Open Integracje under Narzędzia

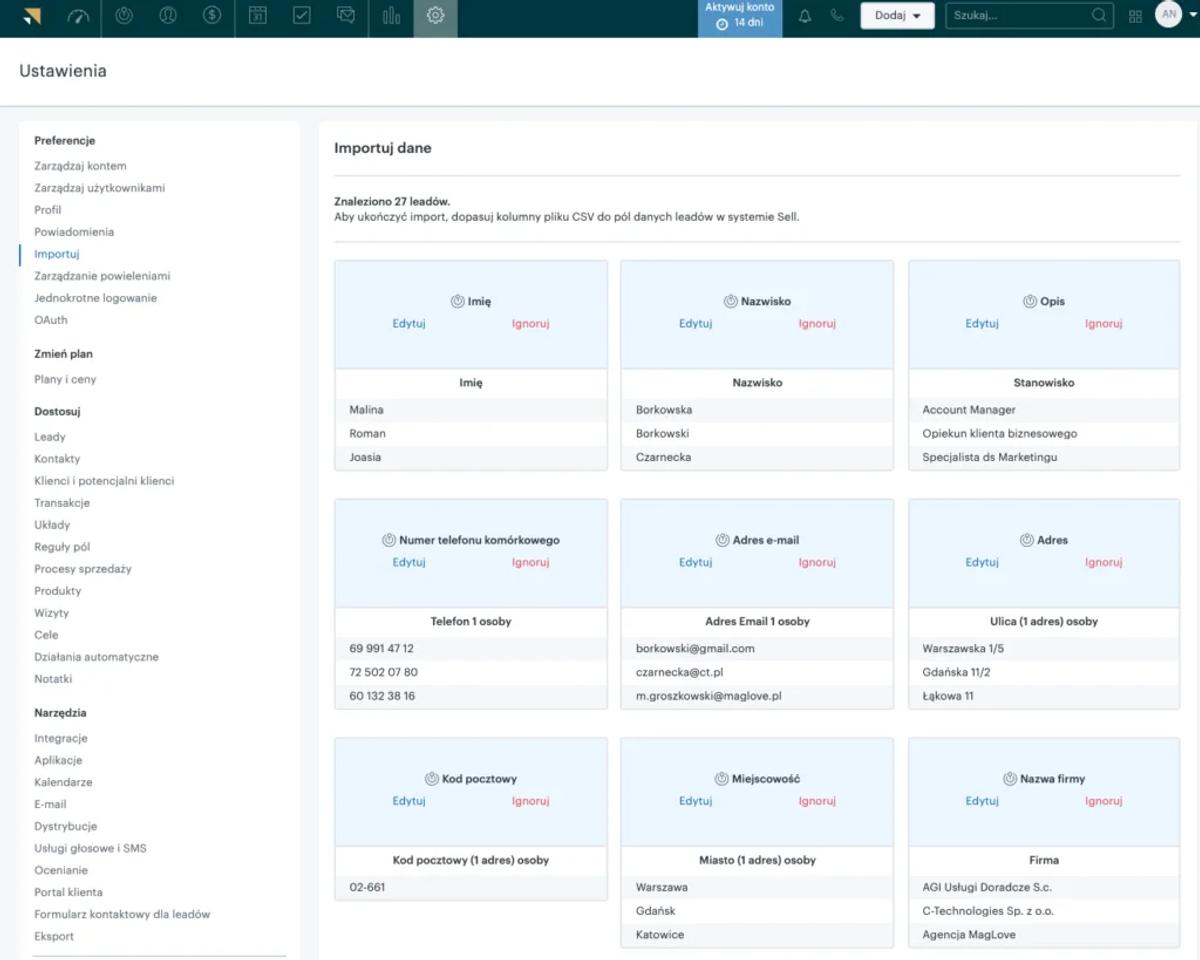[61, 738]
